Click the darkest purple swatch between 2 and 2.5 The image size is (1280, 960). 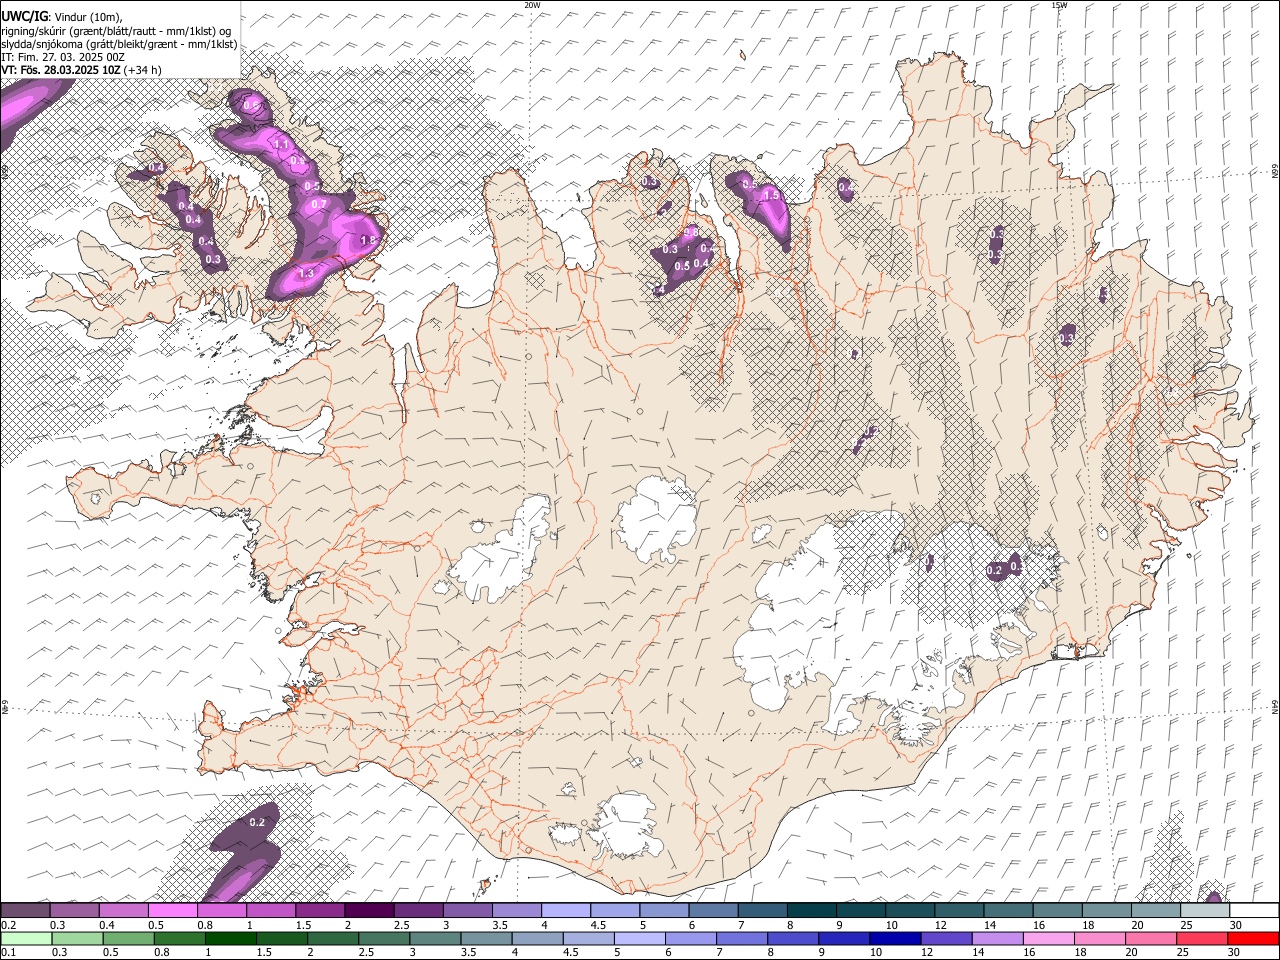pos(369,911)
